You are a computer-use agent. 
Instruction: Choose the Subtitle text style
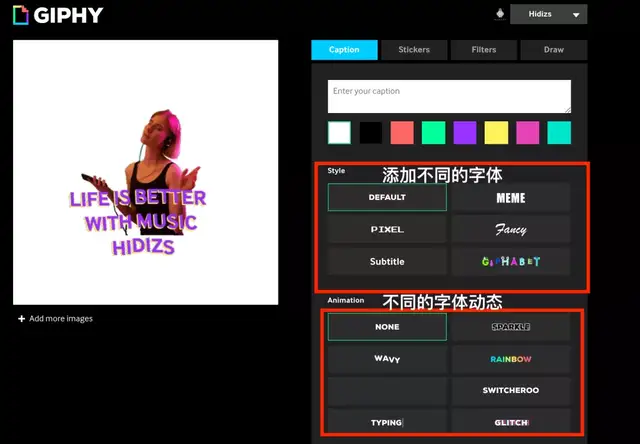tap(387, 262)
